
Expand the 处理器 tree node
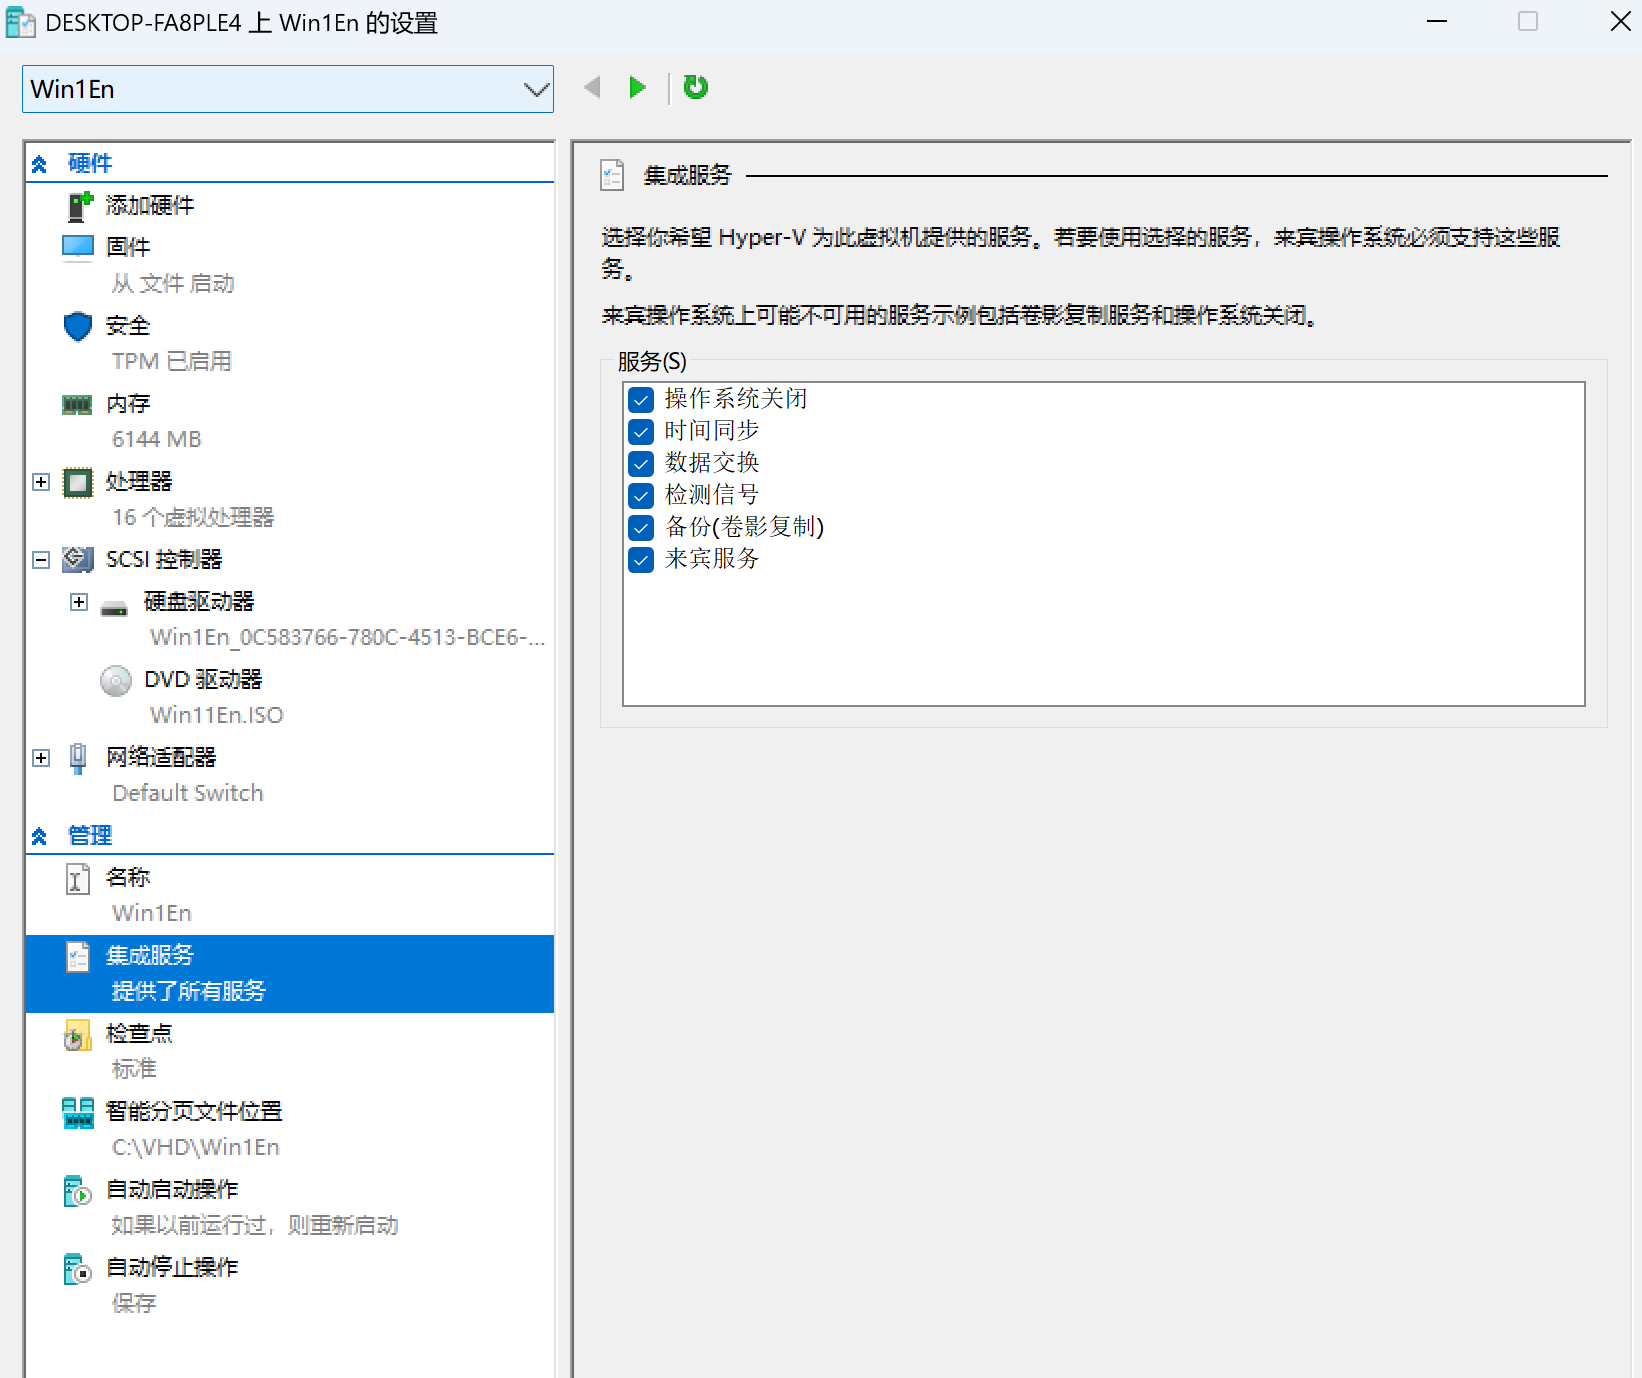(41, 482)
